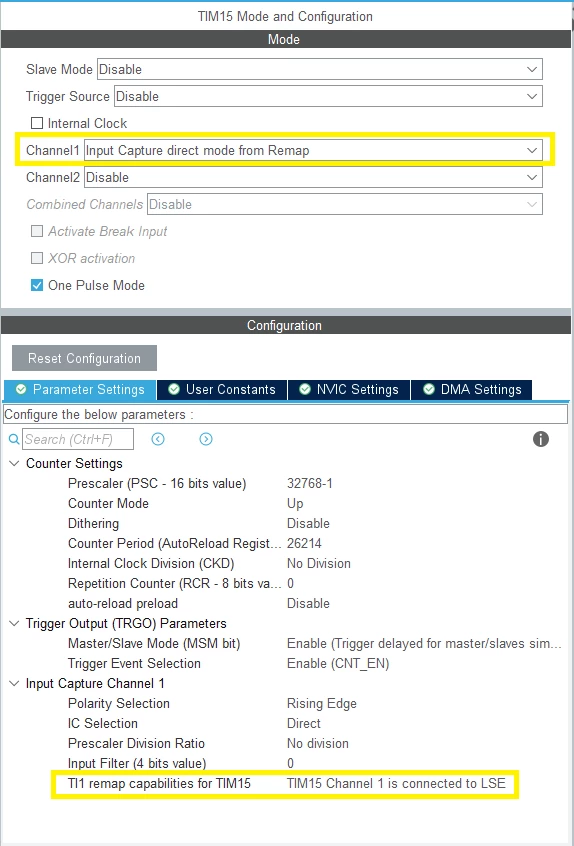Click the Master/Slave Mode (MSM bit) label
The image size is (574, 846).
pyautogui.click(x=154, y=643)
